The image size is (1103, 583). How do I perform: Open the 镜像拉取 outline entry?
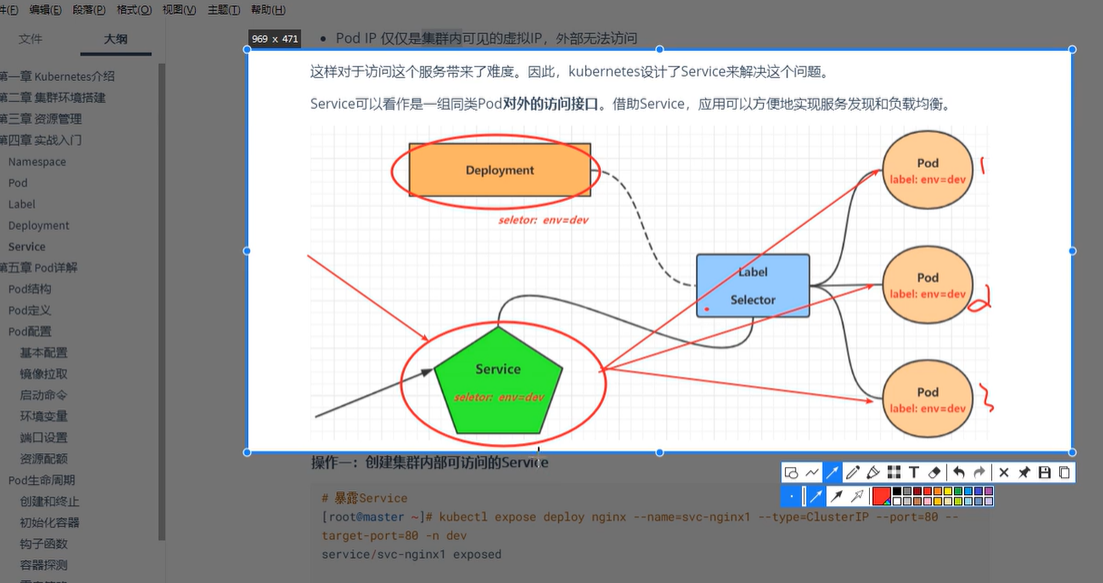[44, 374]
